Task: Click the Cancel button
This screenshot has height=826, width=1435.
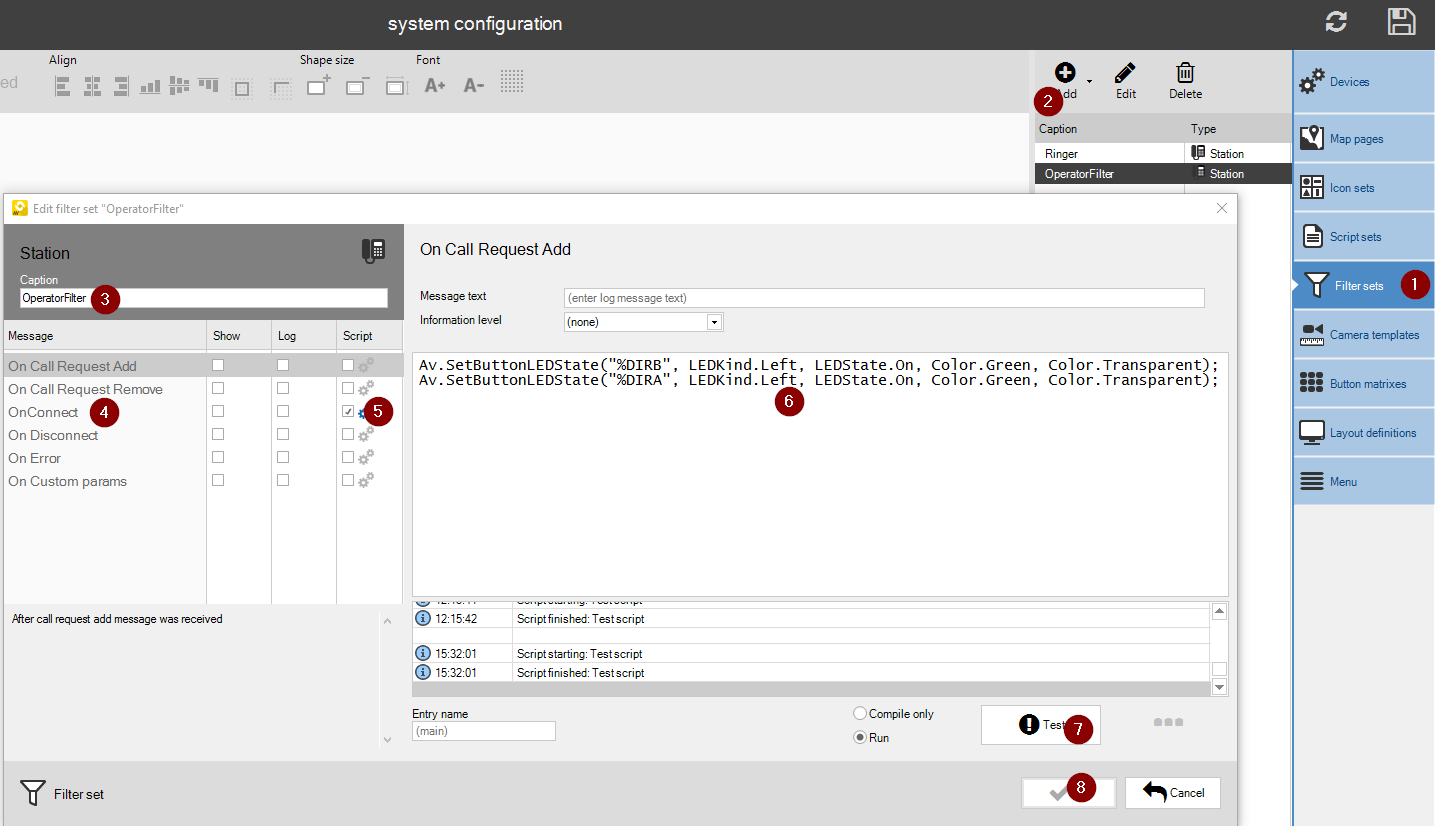Action: click(1172, 793)
